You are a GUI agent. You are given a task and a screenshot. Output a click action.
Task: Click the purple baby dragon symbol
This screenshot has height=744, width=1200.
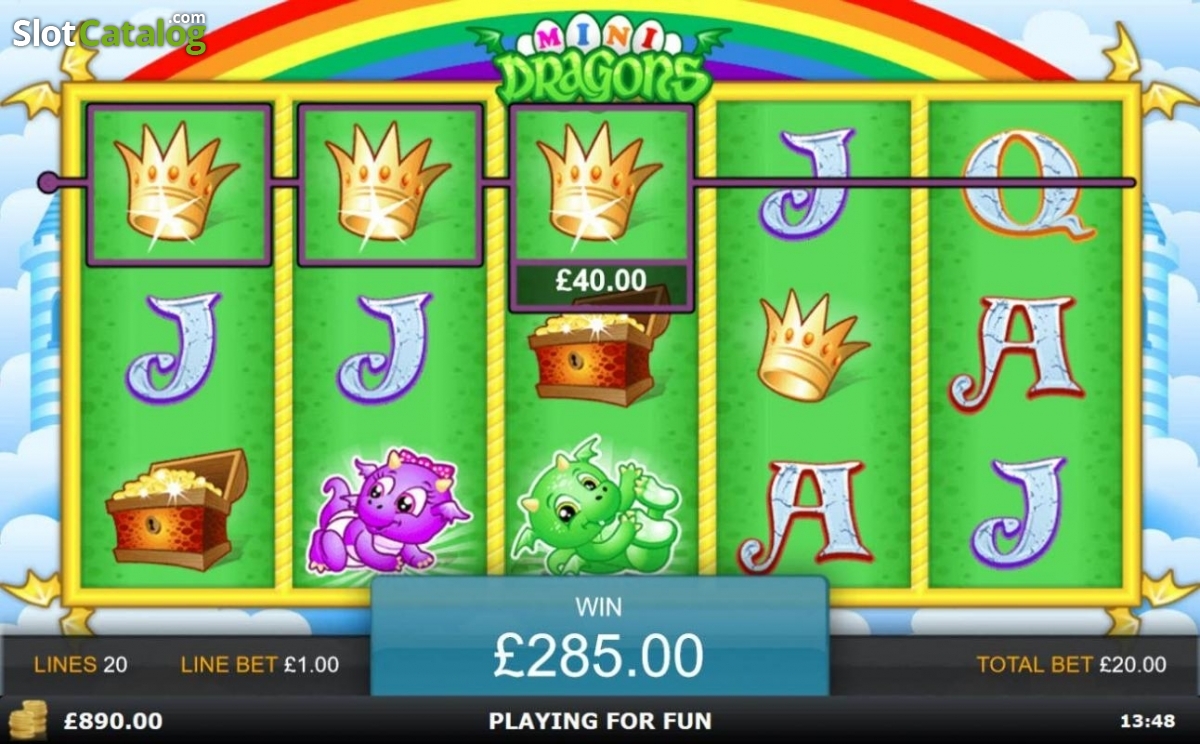click(x=388, y=511)
